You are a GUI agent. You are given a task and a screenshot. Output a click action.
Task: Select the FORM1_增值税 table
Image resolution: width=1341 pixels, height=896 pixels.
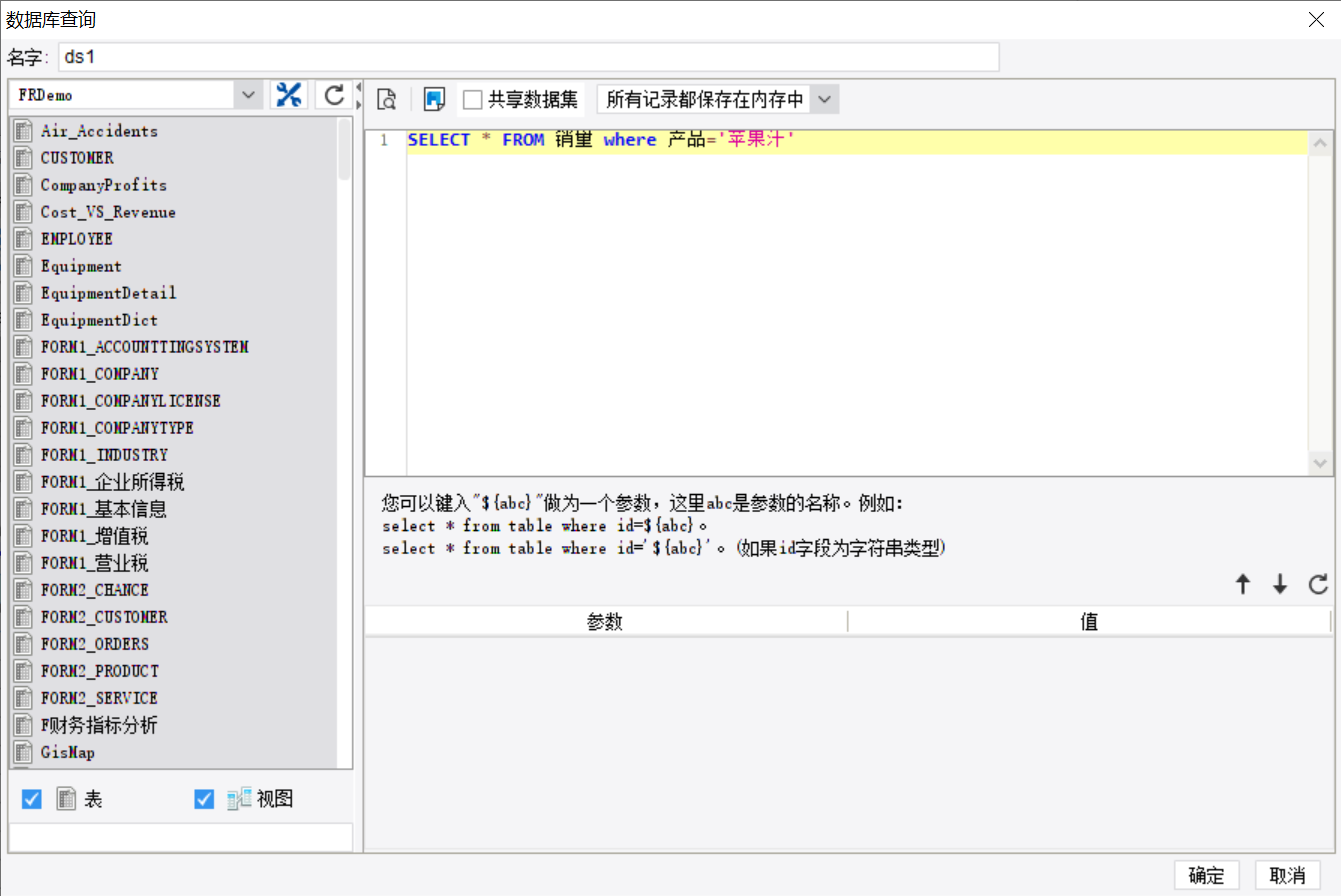174,536
